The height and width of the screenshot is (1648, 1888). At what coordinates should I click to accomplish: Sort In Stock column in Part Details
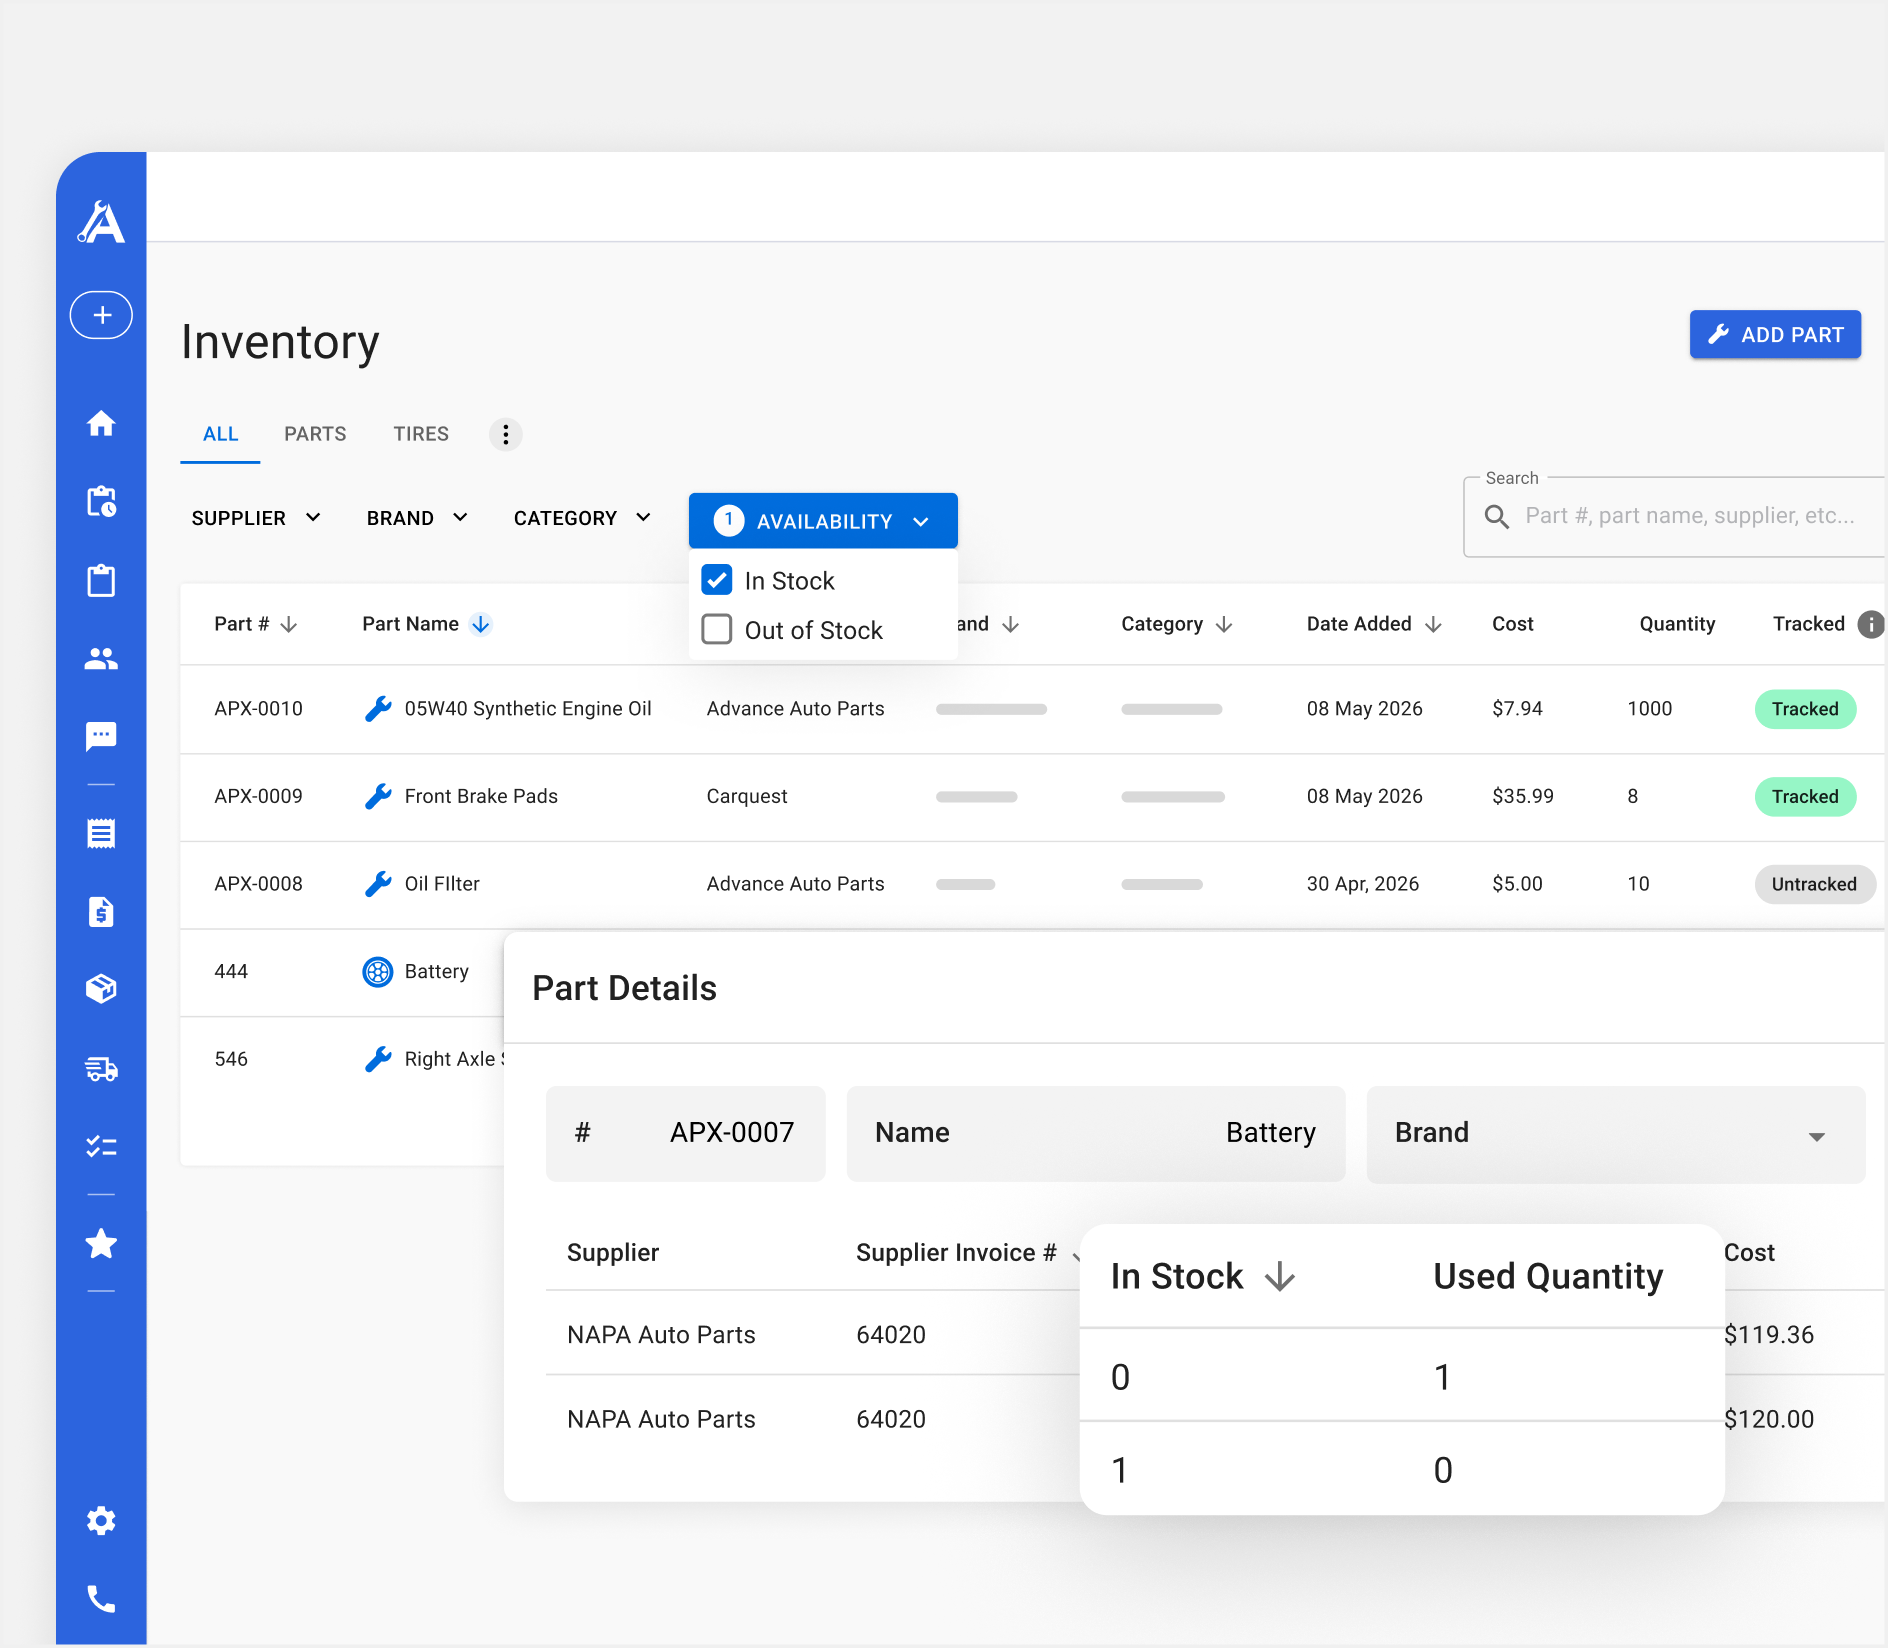click(x=1280, y=1277)
